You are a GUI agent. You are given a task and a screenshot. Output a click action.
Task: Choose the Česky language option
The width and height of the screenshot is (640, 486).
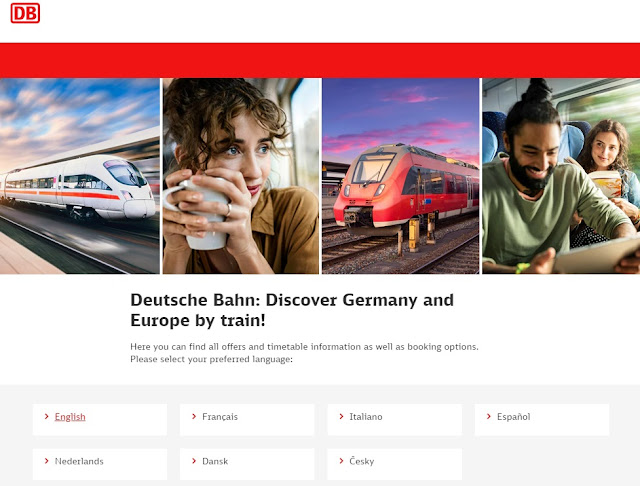tap(362, 461)
